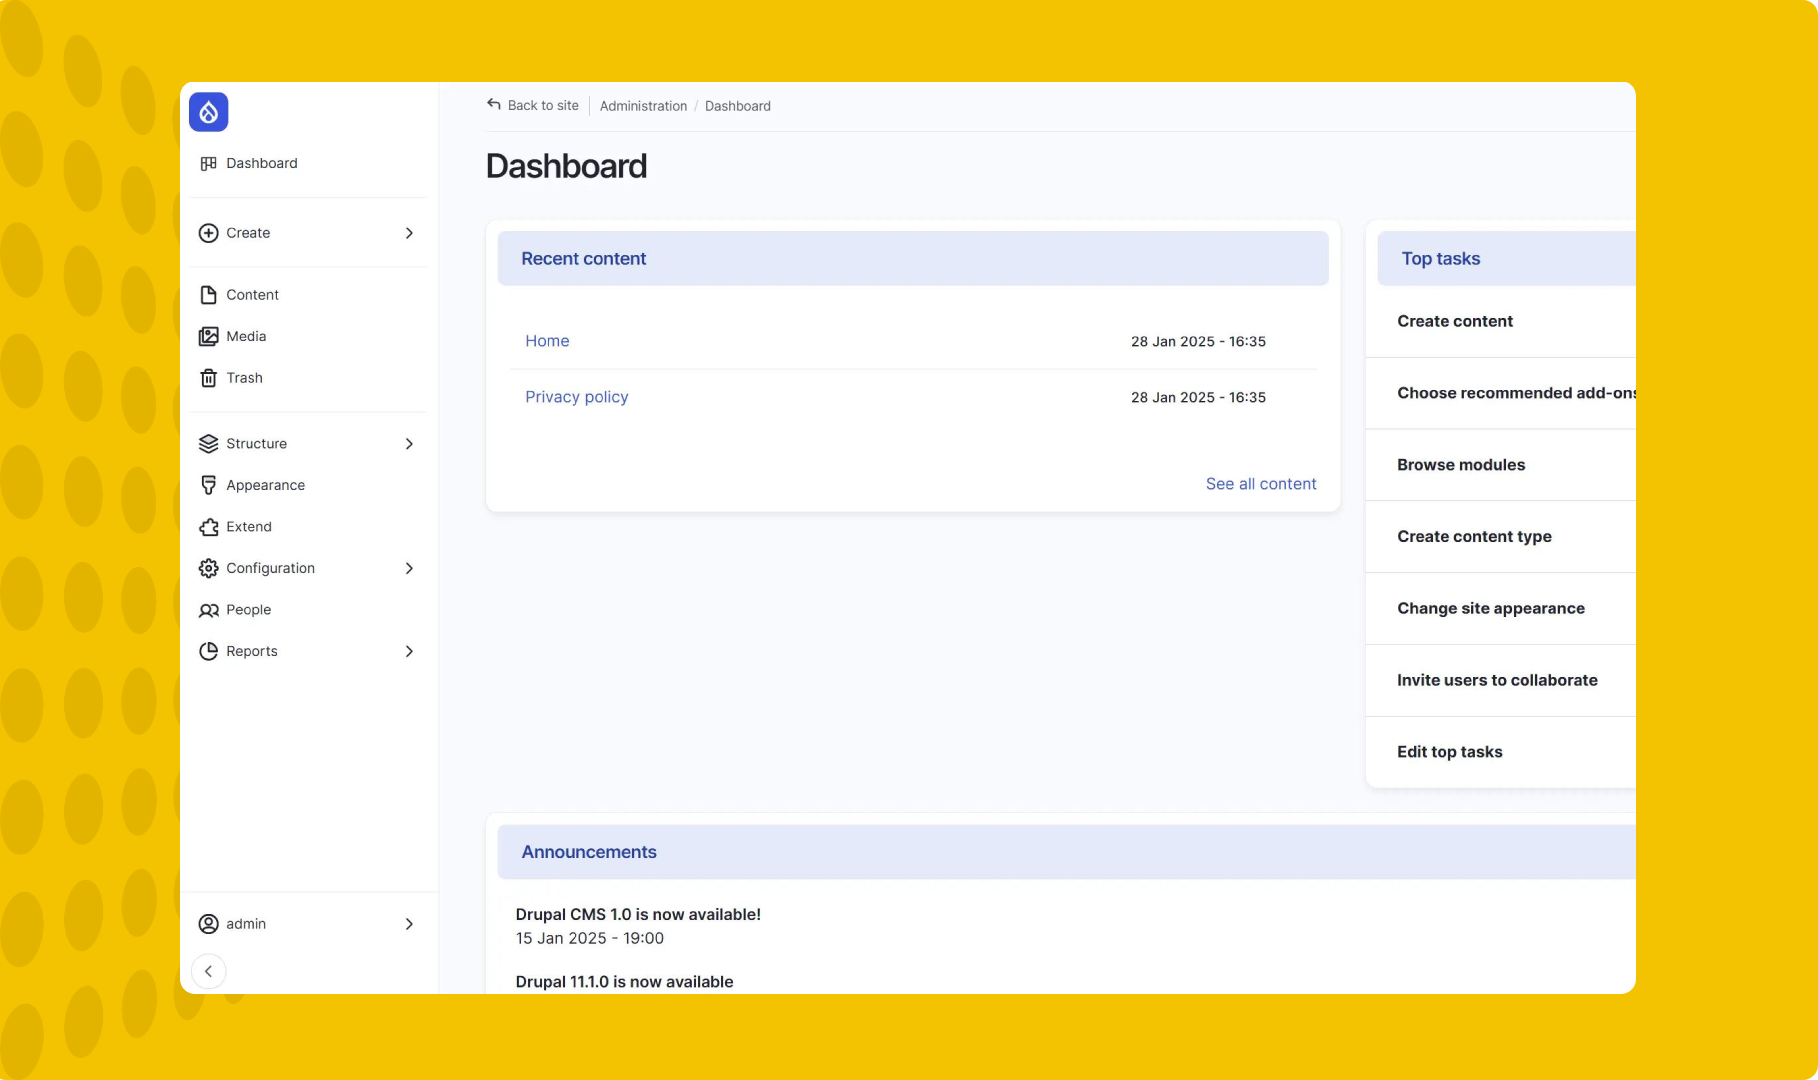Open the Appearance paintbrush icon

208,485
